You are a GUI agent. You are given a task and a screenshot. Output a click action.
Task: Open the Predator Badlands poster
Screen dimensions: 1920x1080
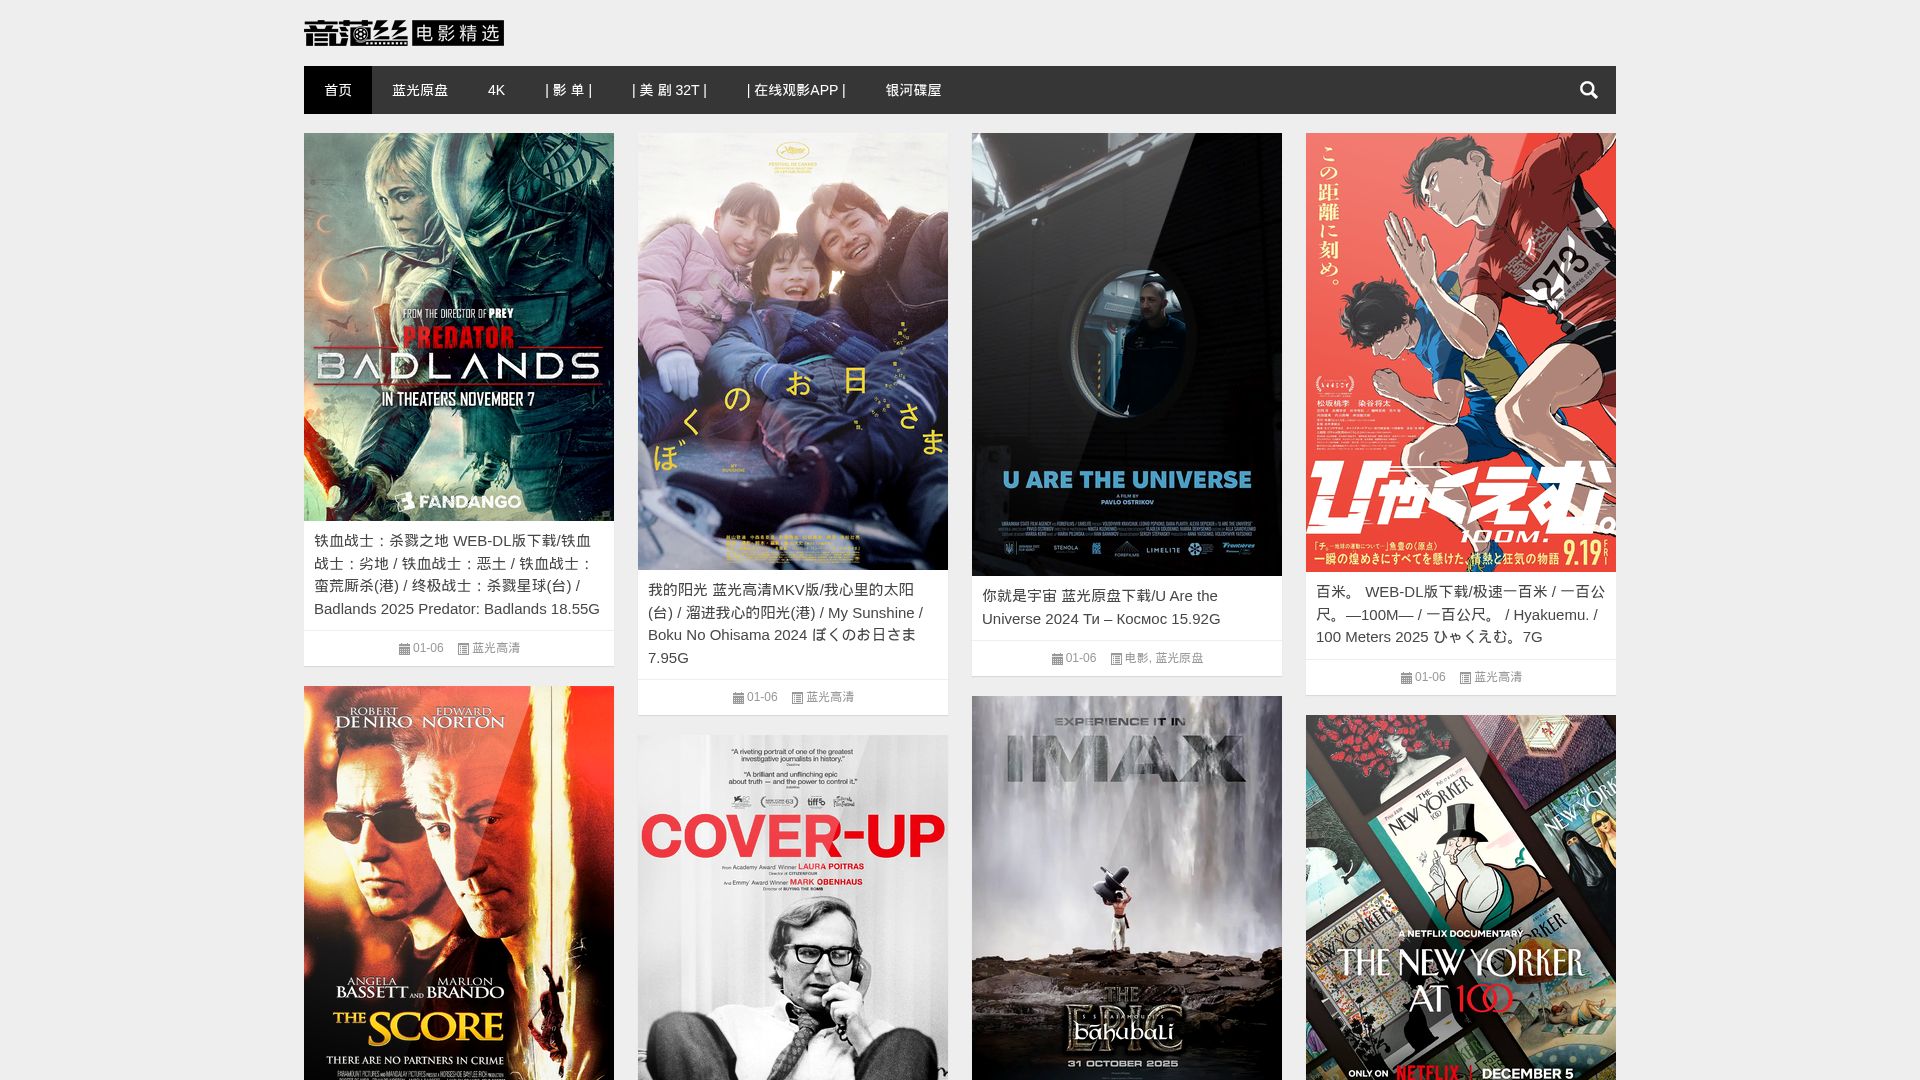[x=459, y=327]
